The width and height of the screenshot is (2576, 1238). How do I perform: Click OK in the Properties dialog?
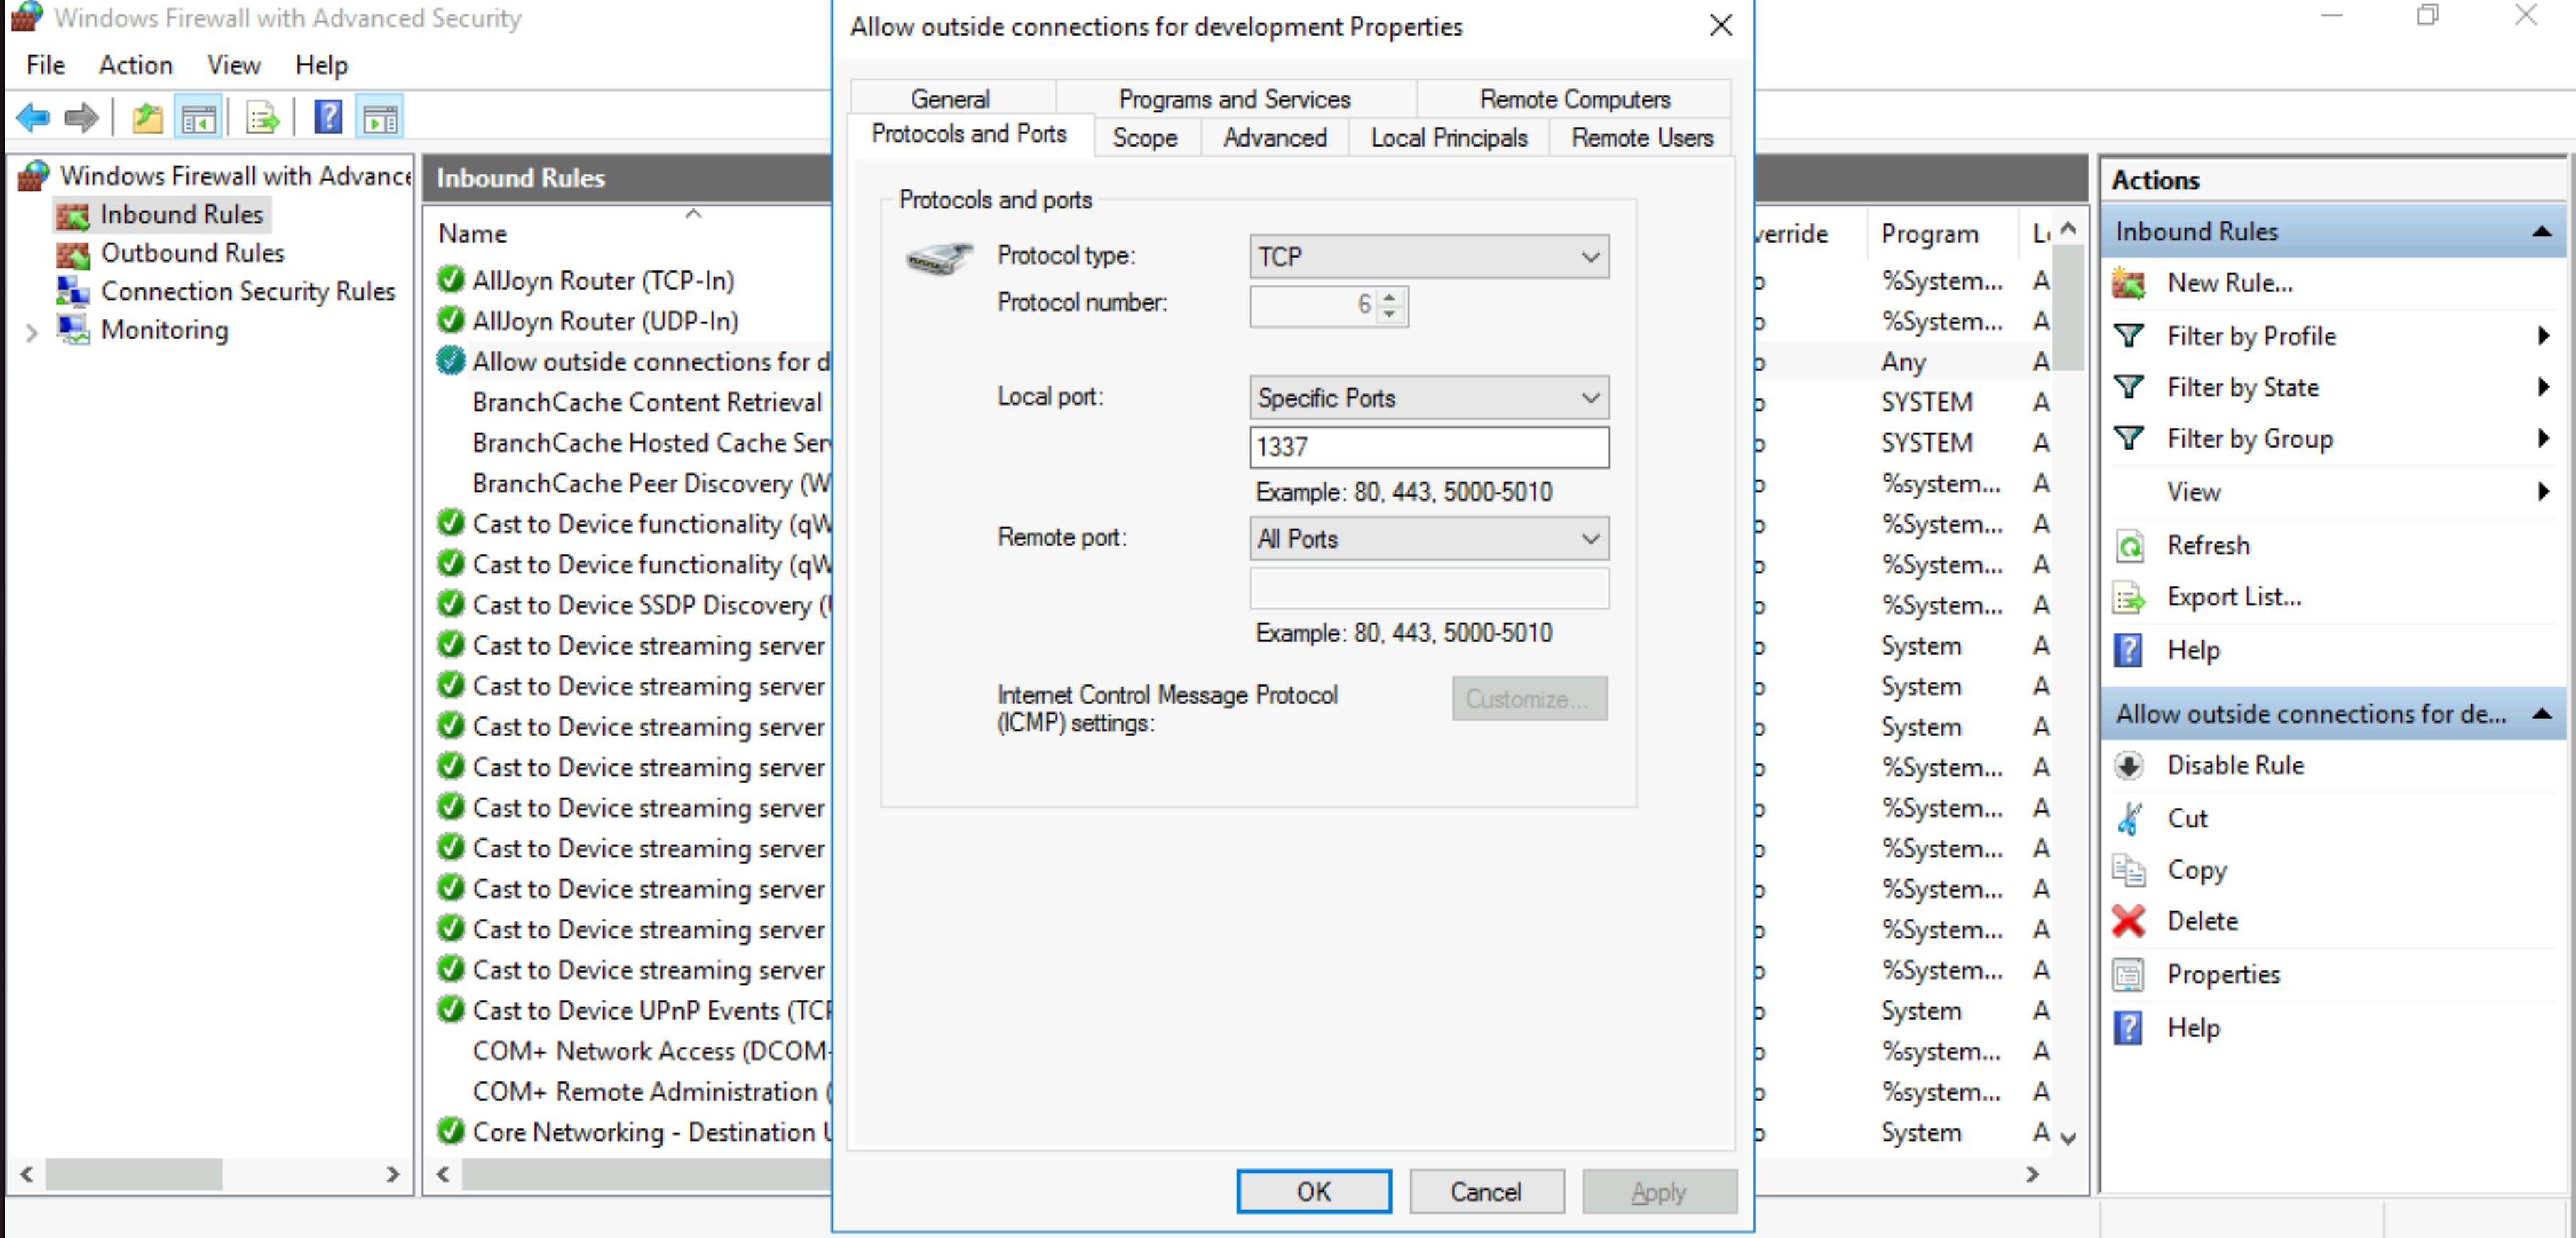1314,1192
